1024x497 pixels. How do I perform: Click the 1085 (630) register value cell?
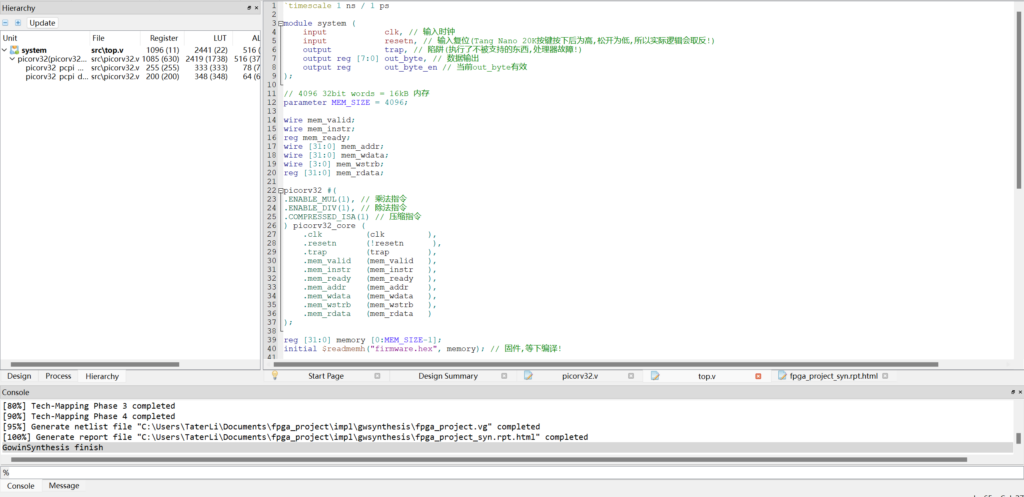161,59
